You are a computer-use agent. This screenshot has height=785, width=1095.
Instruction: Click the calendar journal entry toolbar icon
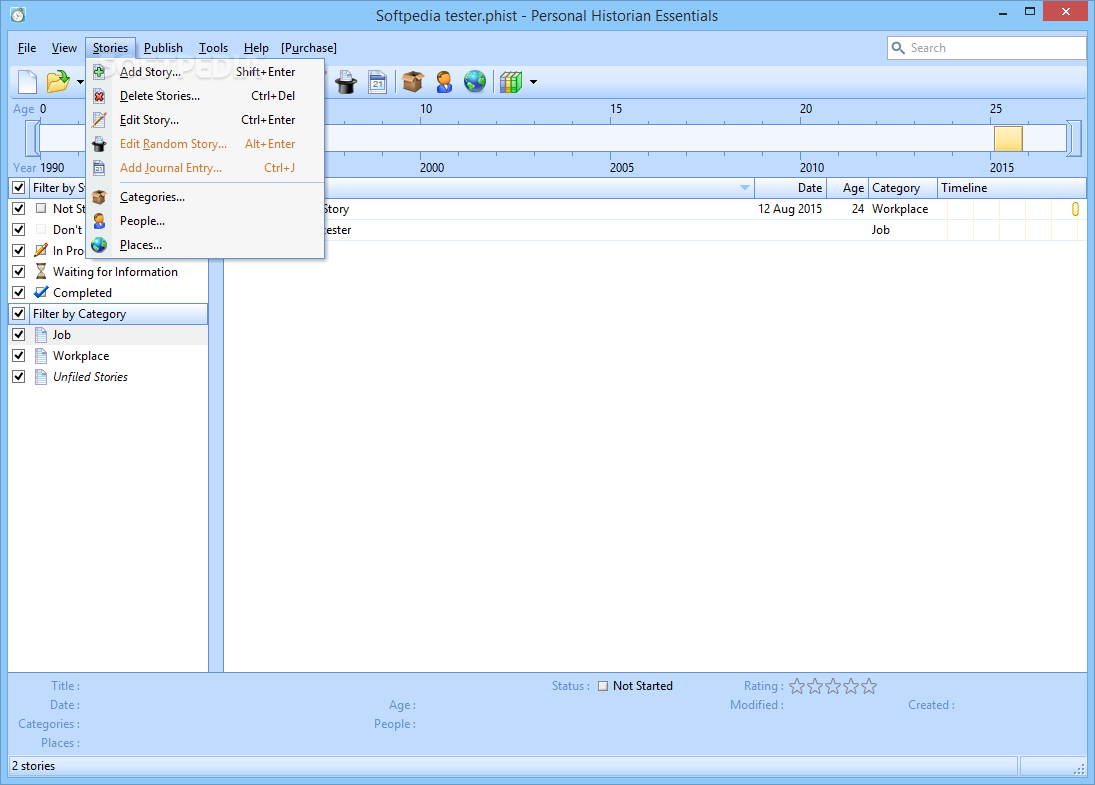378,82
